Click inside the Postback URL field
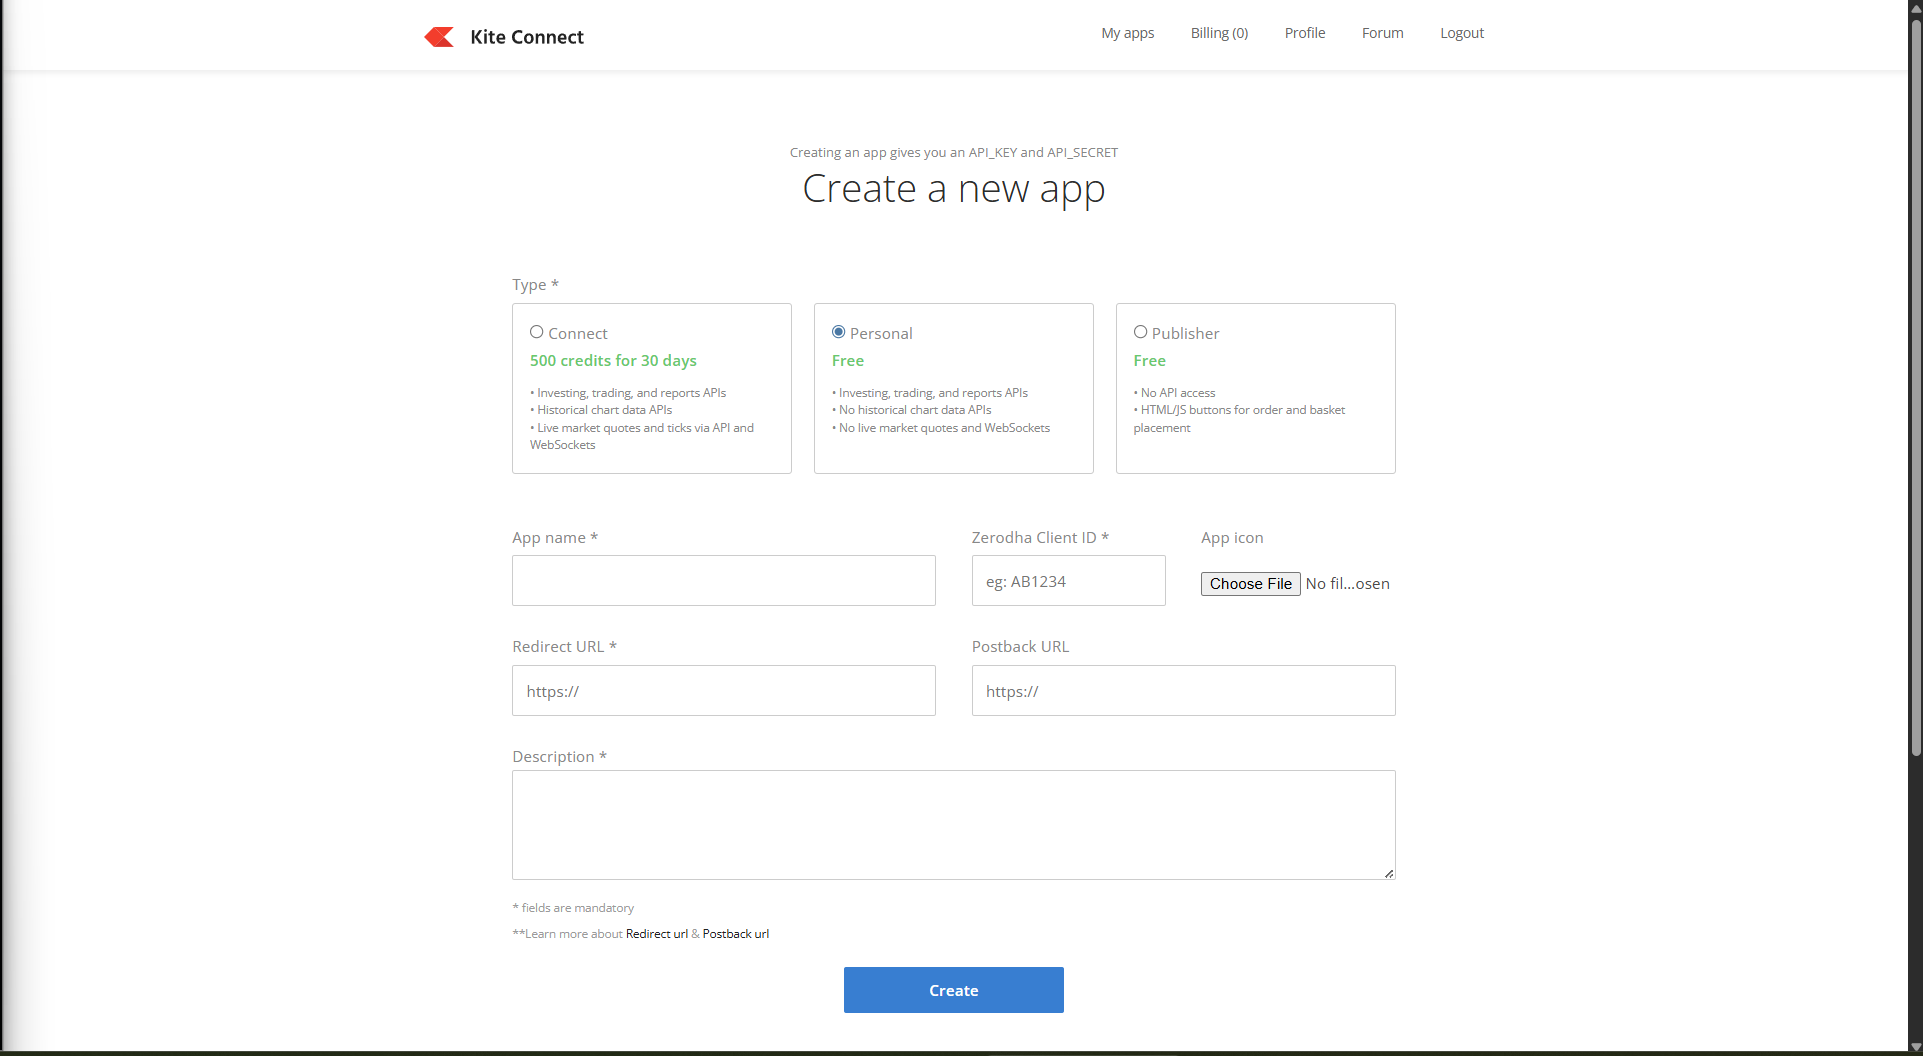Screen dimensions: 1923x1056 (1182, 690)
